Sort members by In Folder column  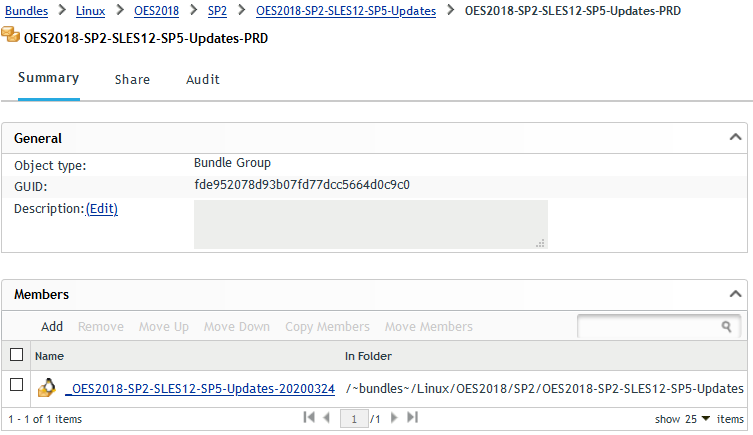(x=368, y=356)
